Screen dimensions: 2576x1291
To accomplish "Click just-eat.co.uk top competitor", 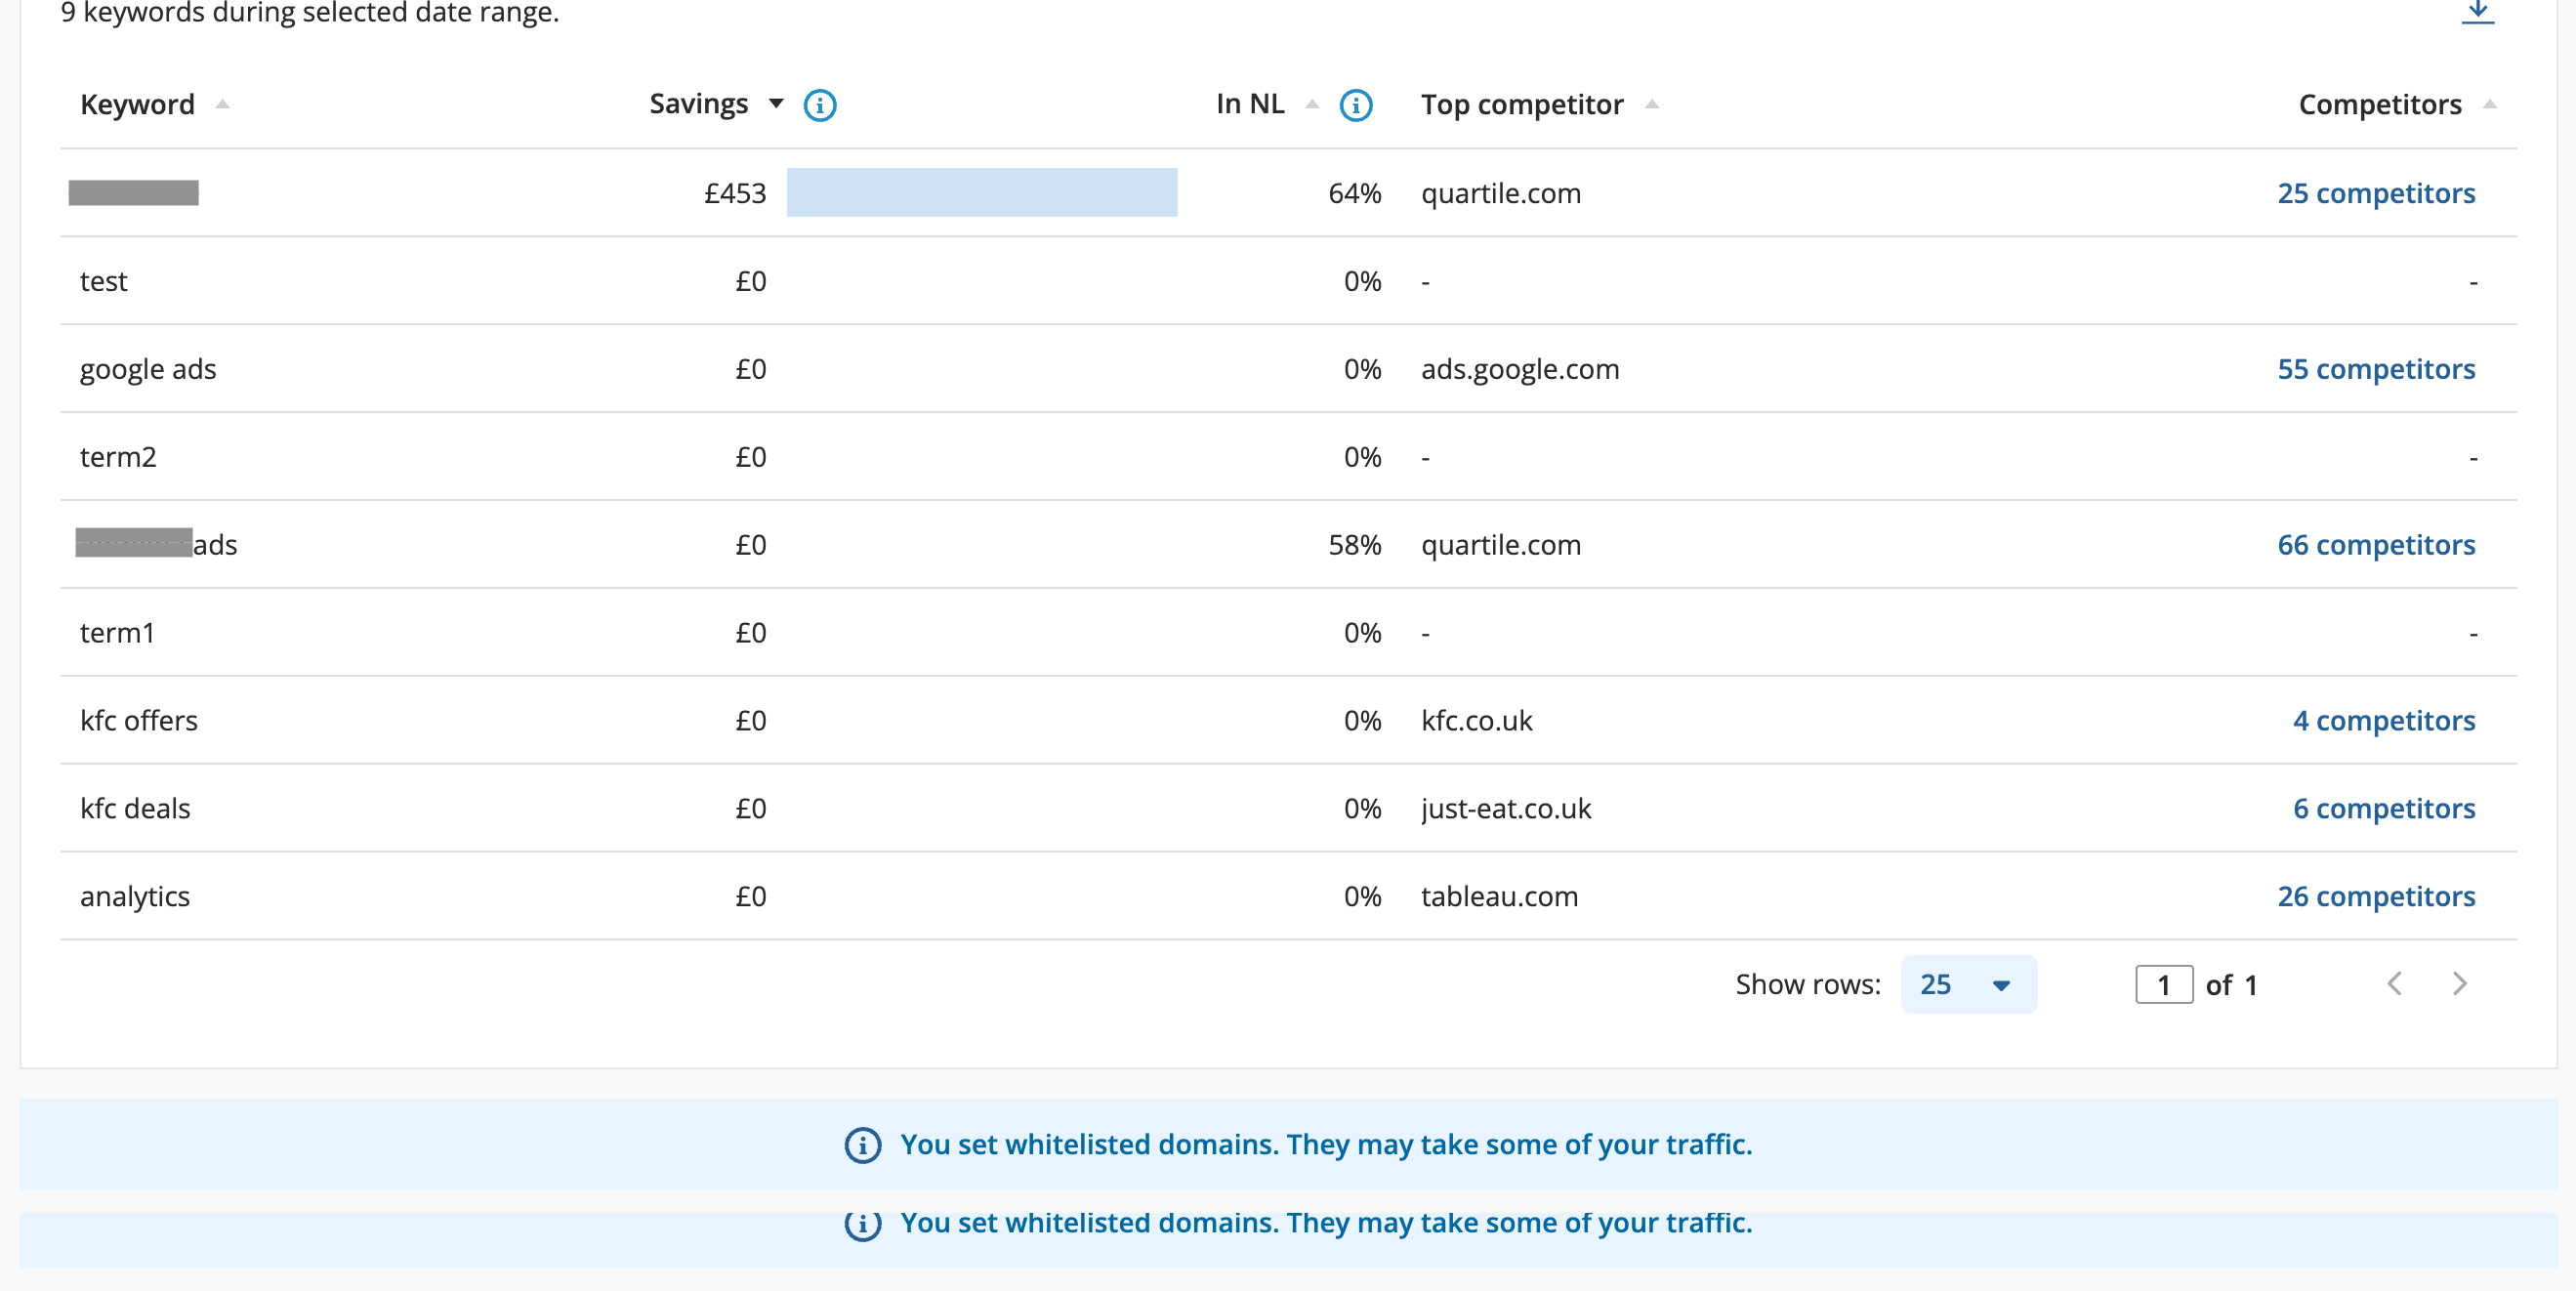I will 1506,809.
